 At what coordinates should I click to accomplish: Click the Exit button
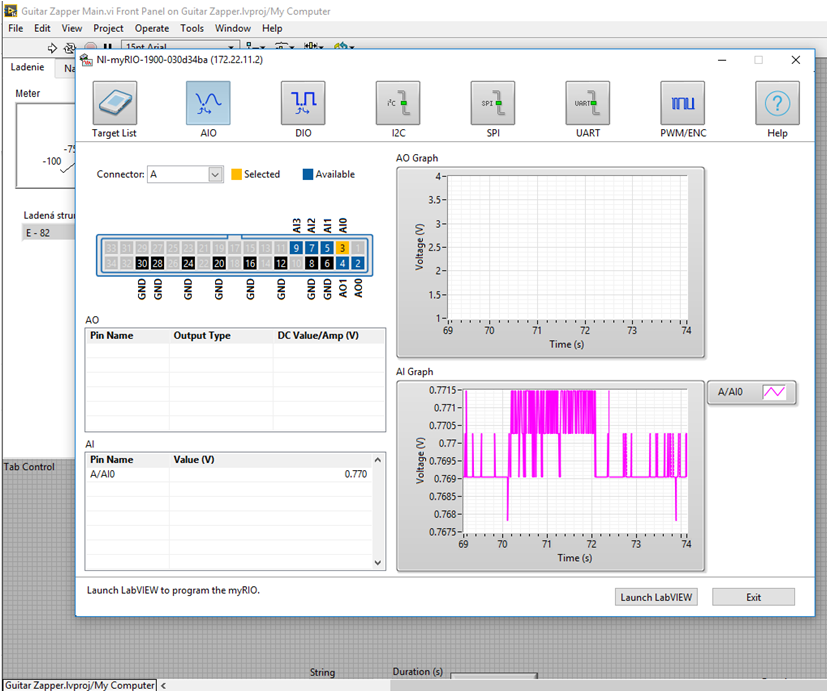(x=754, y=597)
